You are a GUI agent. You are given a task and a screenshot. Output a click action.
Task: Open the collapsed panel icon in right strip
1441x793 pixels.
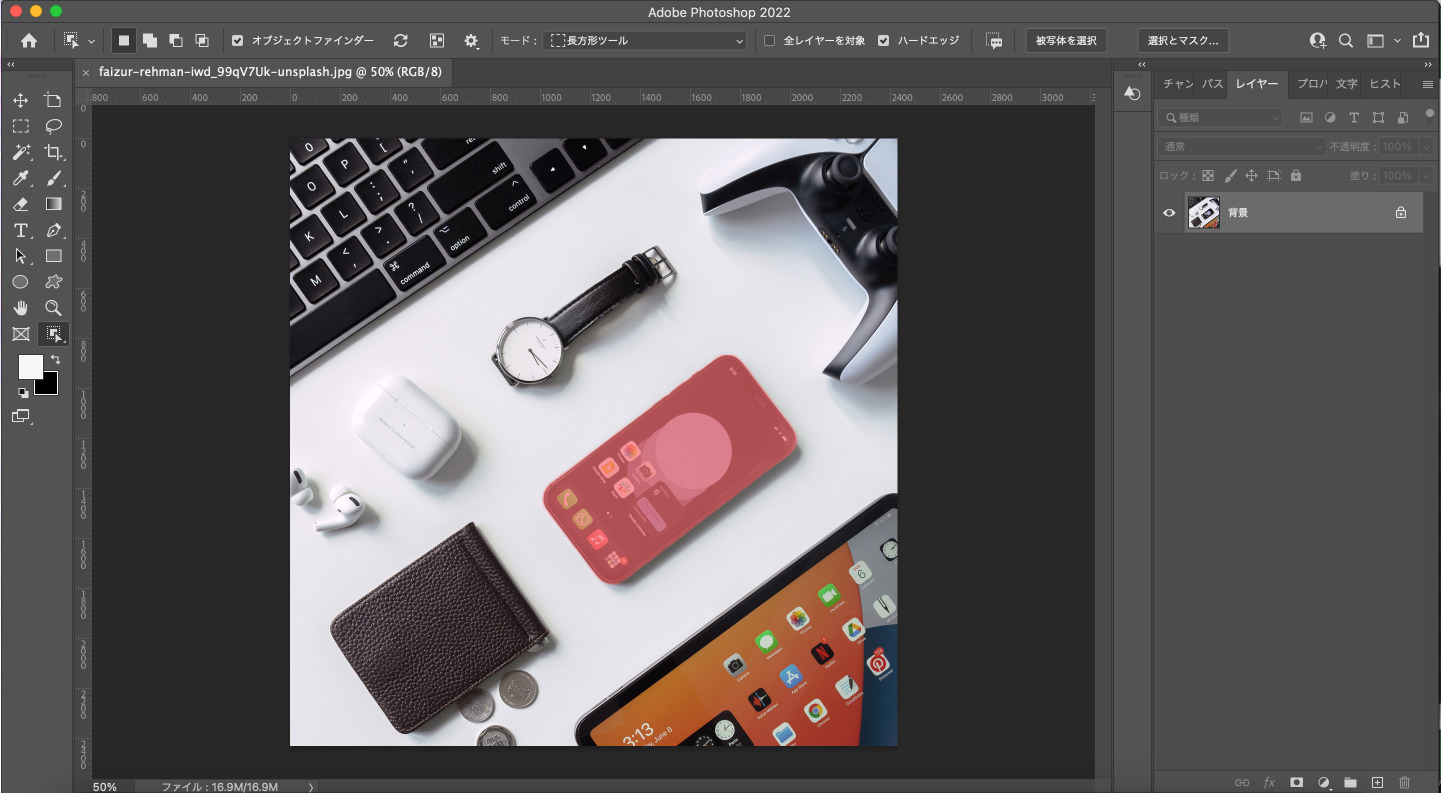pyautogui.click(x=1133, y=93)
